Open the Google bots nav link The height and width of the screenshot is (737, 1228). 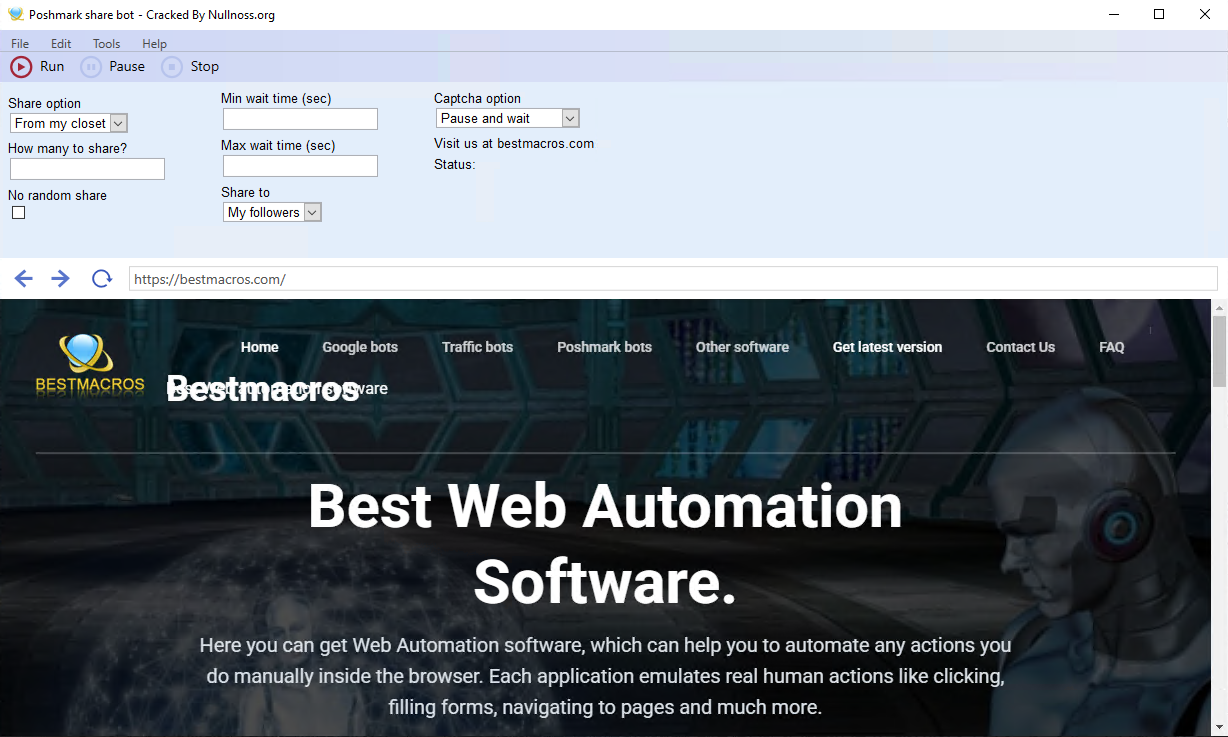coord(360,347)
